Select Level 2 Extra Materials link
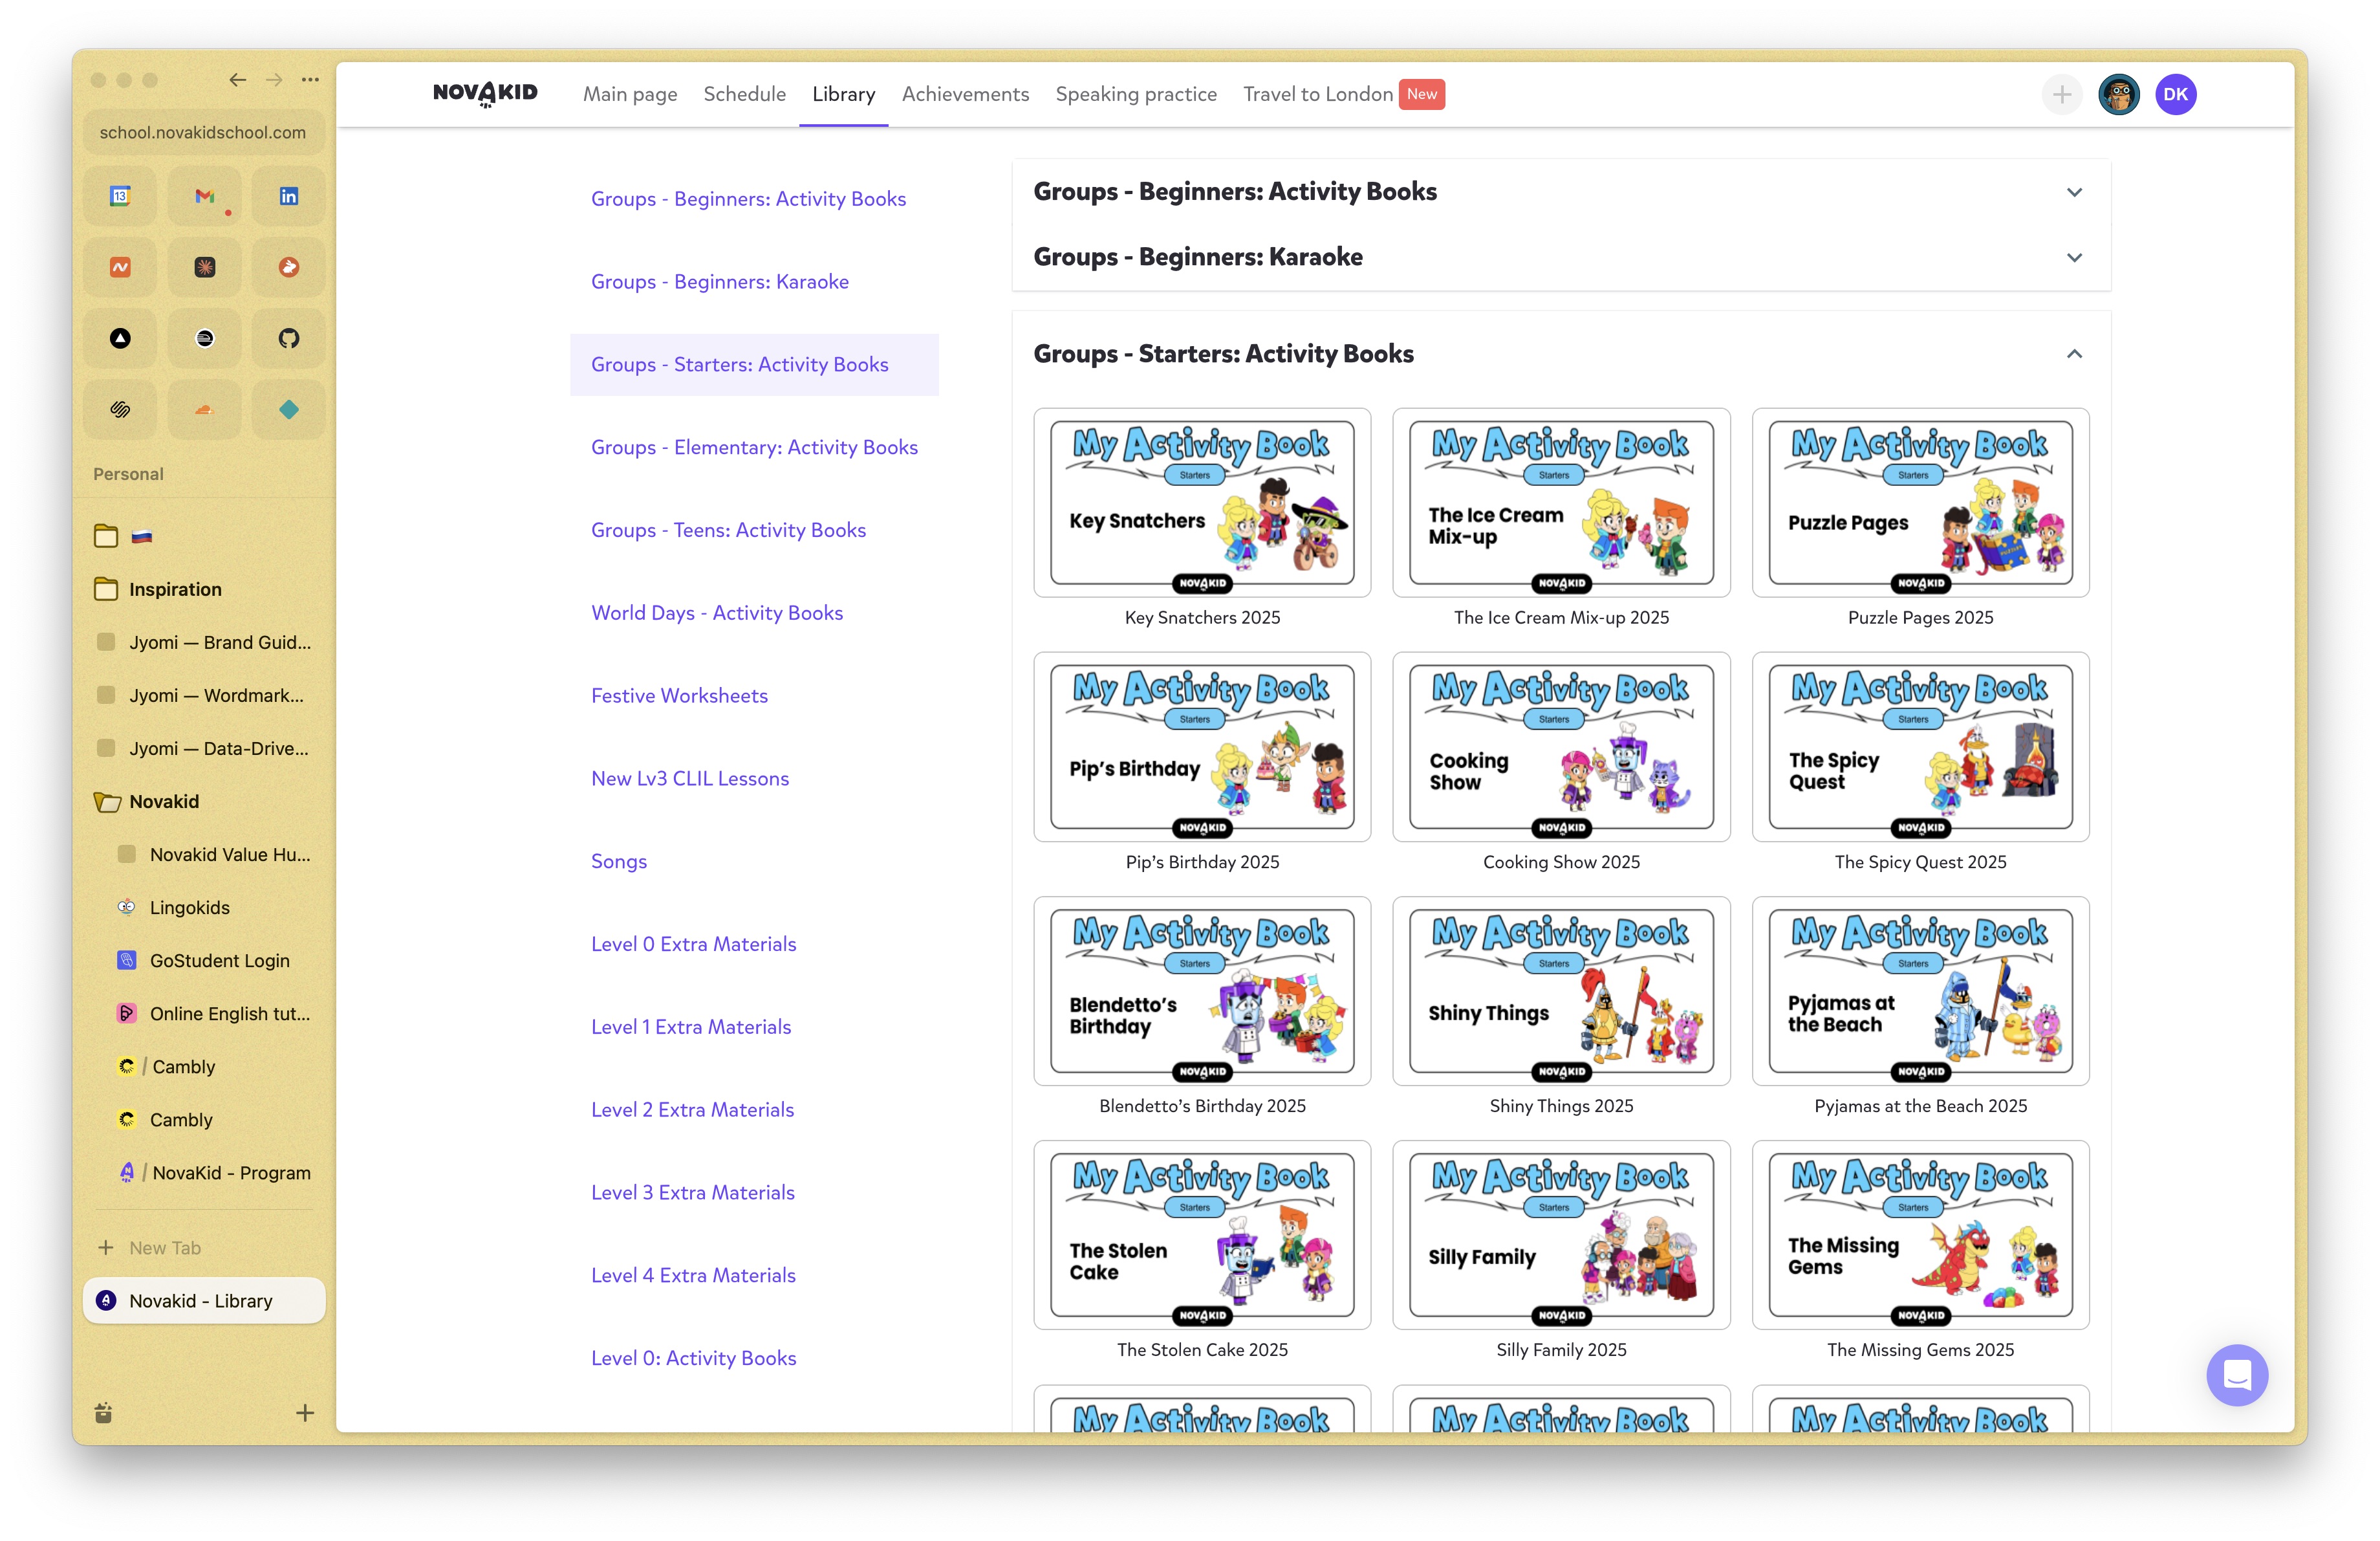 point(692,1109)
